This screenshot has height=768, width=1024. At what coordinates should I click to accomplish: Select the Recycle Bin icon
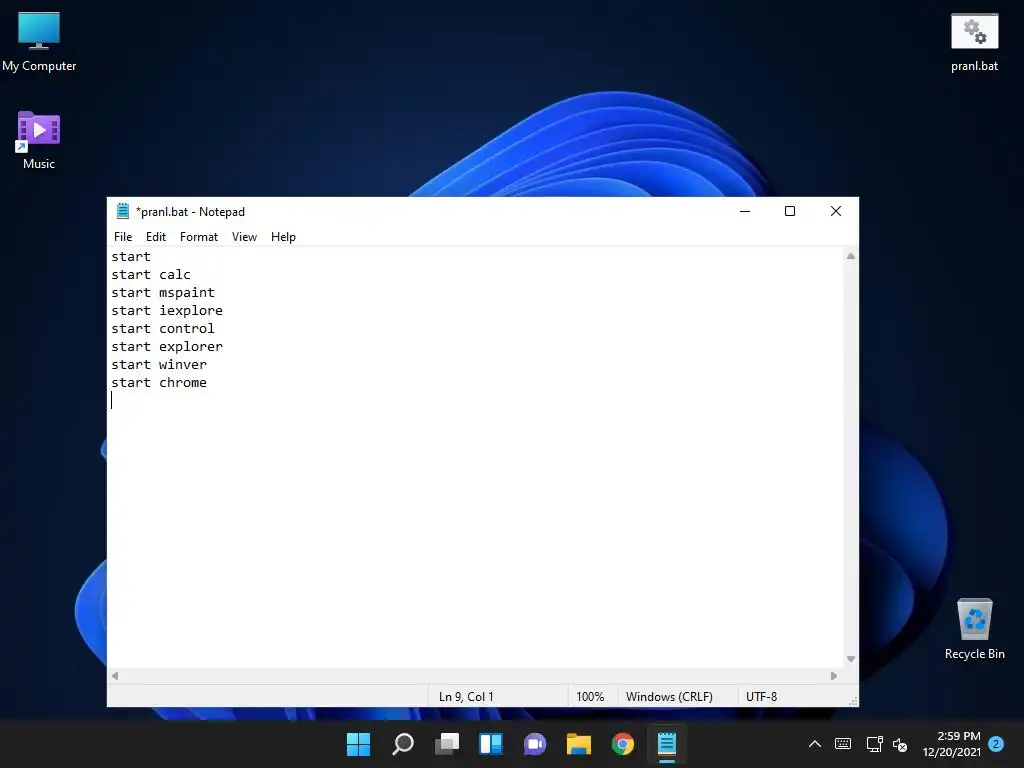point(974,629)
